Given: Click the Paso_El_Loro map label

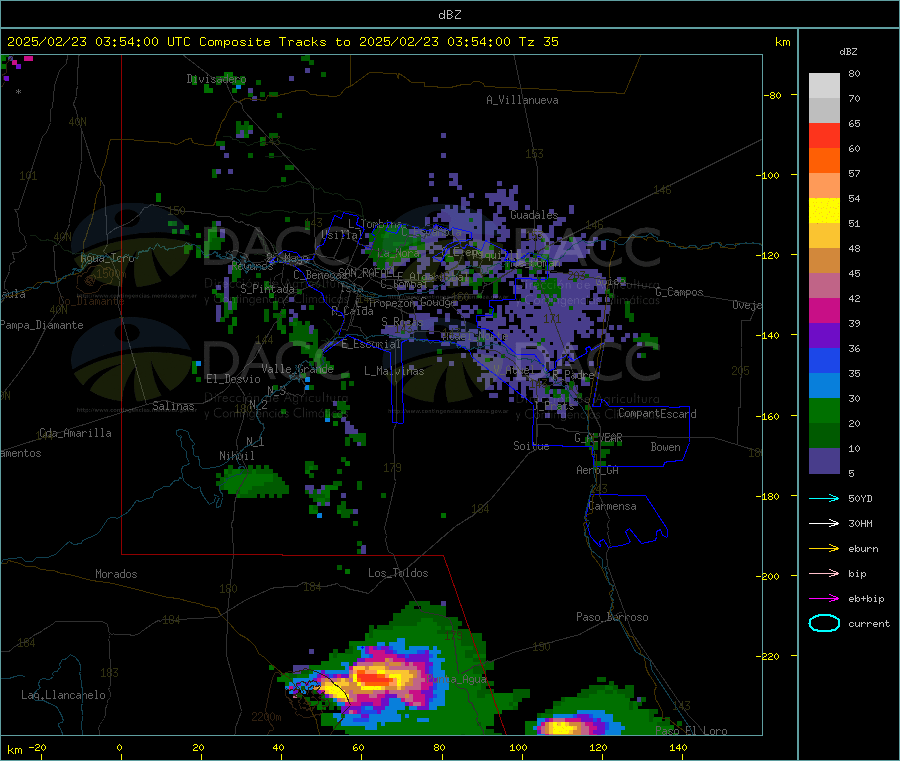Looking at the screenshot, I should coord(691,731).
